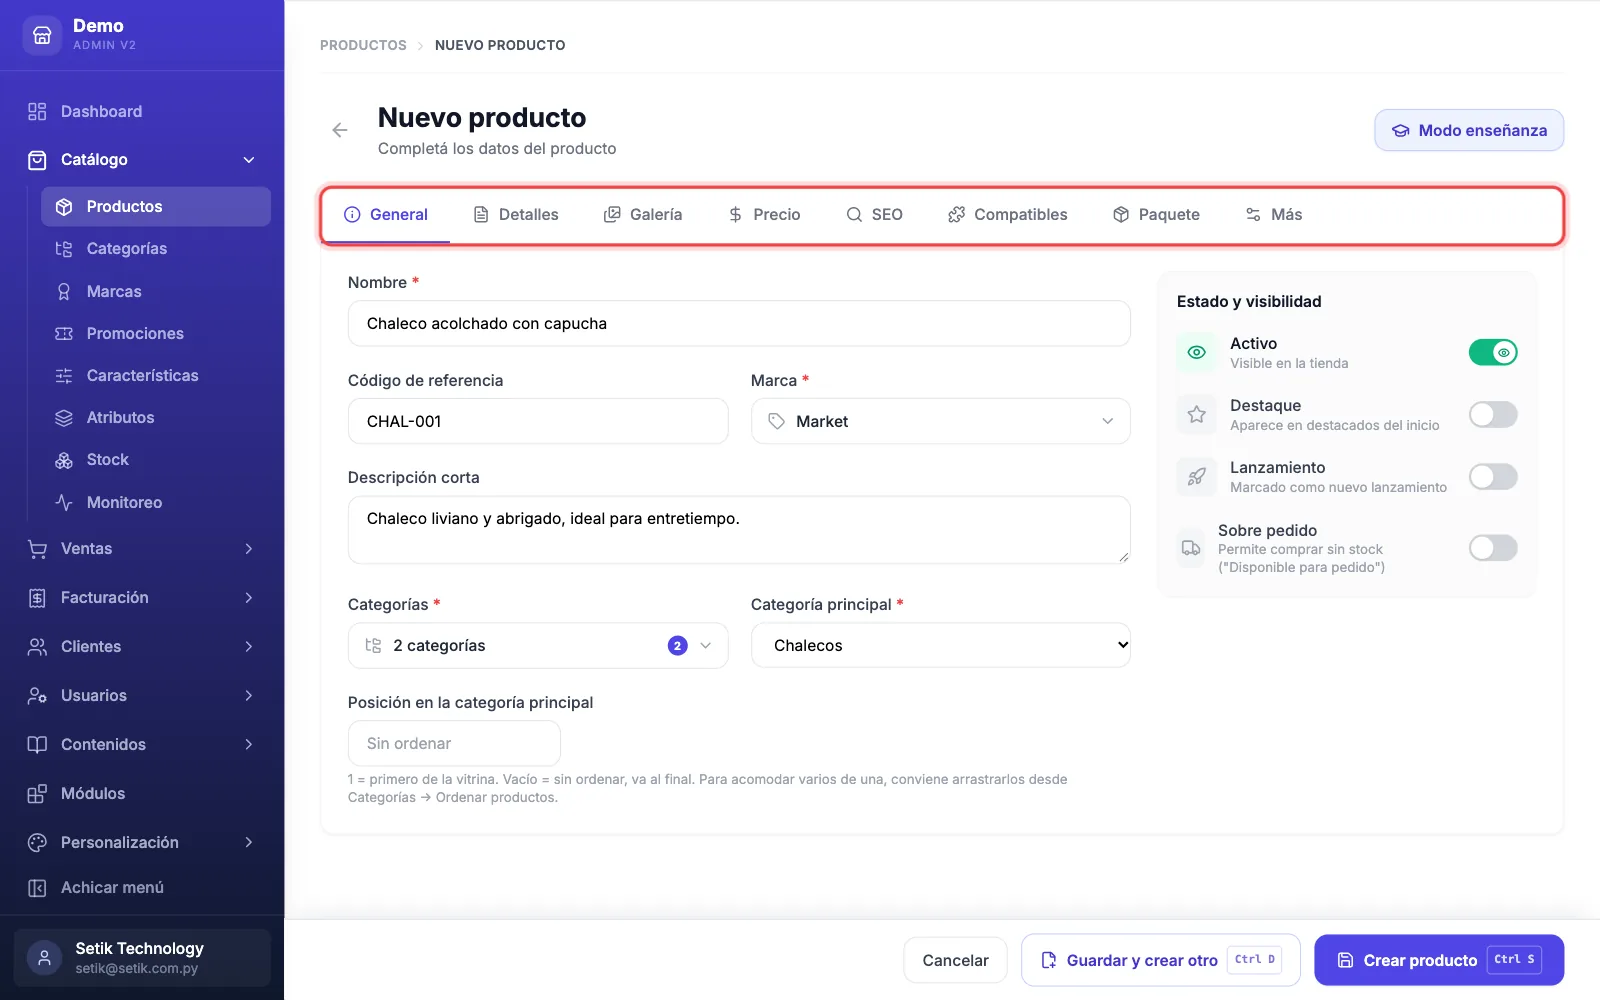Enable the Destaque toggle
The width and height of the screenshot is (1600, 1000).
(x=1493, y=414)
